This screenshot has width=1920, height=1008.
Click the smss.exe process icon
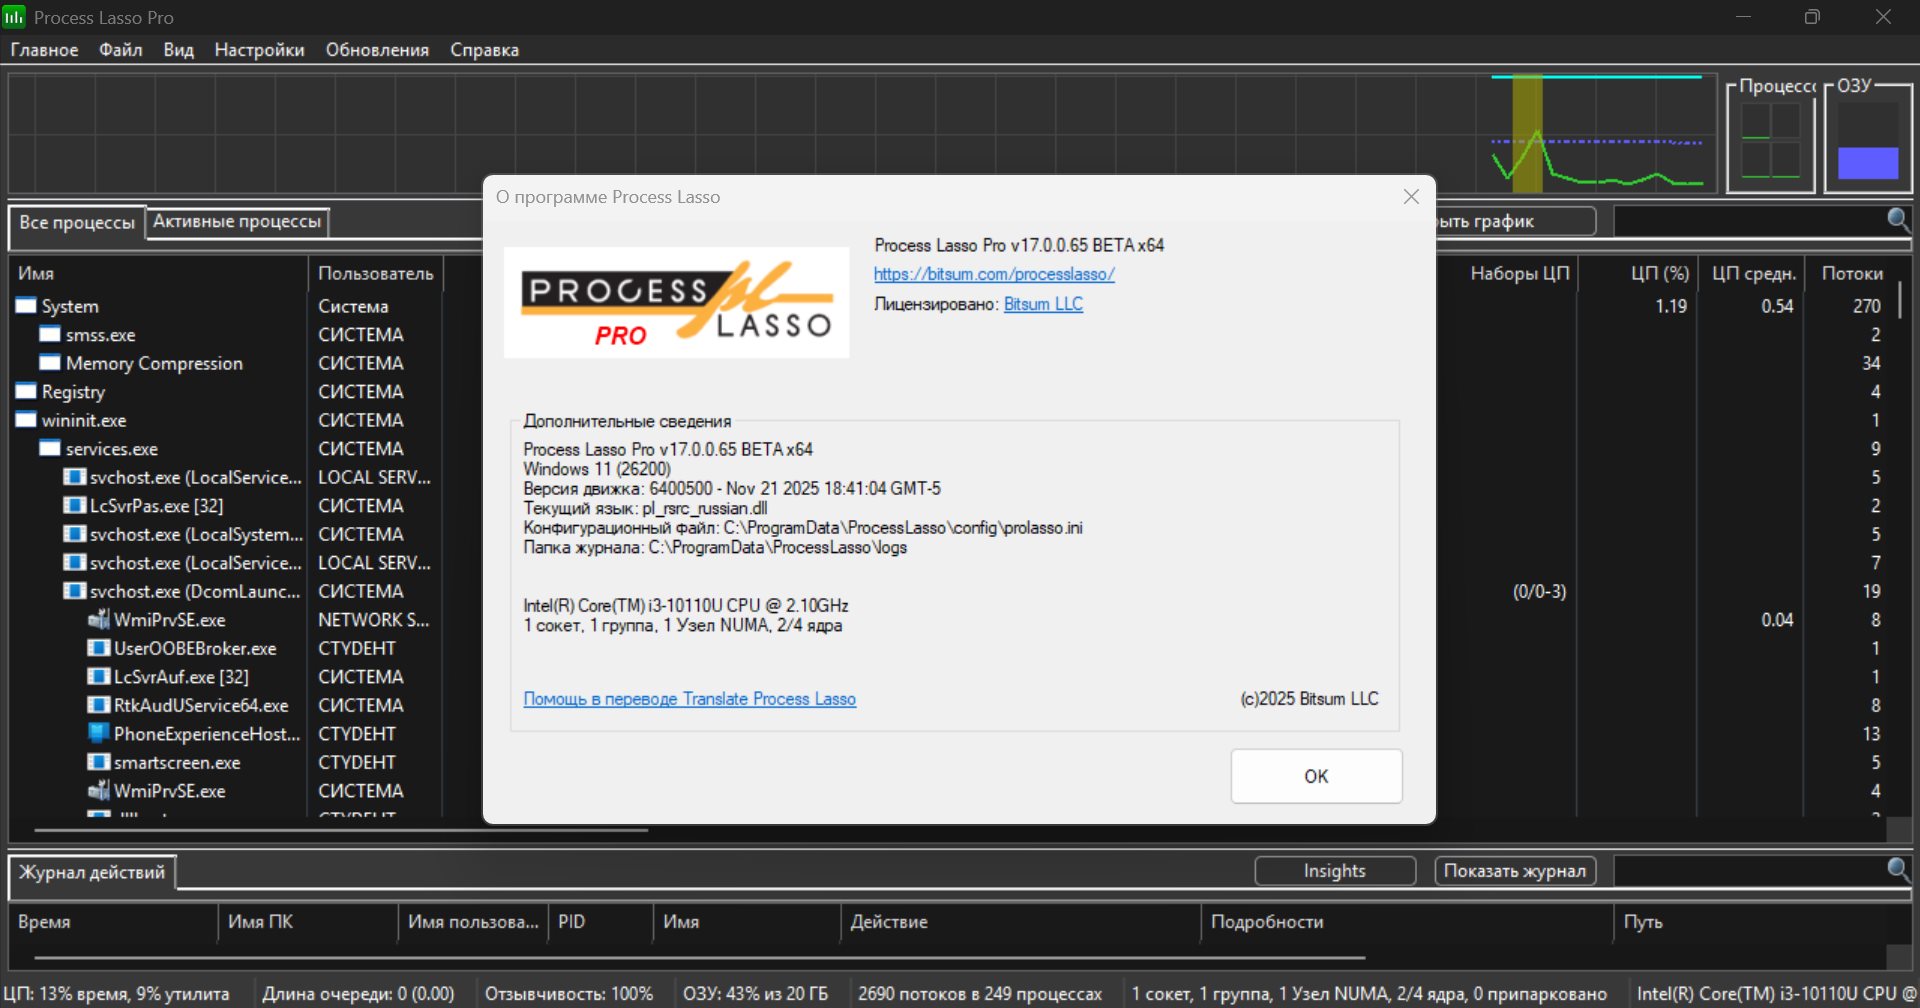pyautogui.click(x=50, y=334)
